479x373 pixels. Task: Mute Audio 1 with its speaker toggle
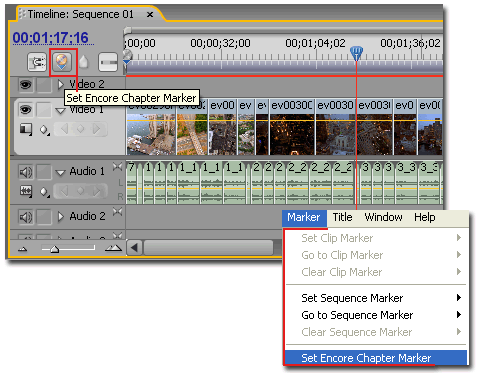coord(26,172)
